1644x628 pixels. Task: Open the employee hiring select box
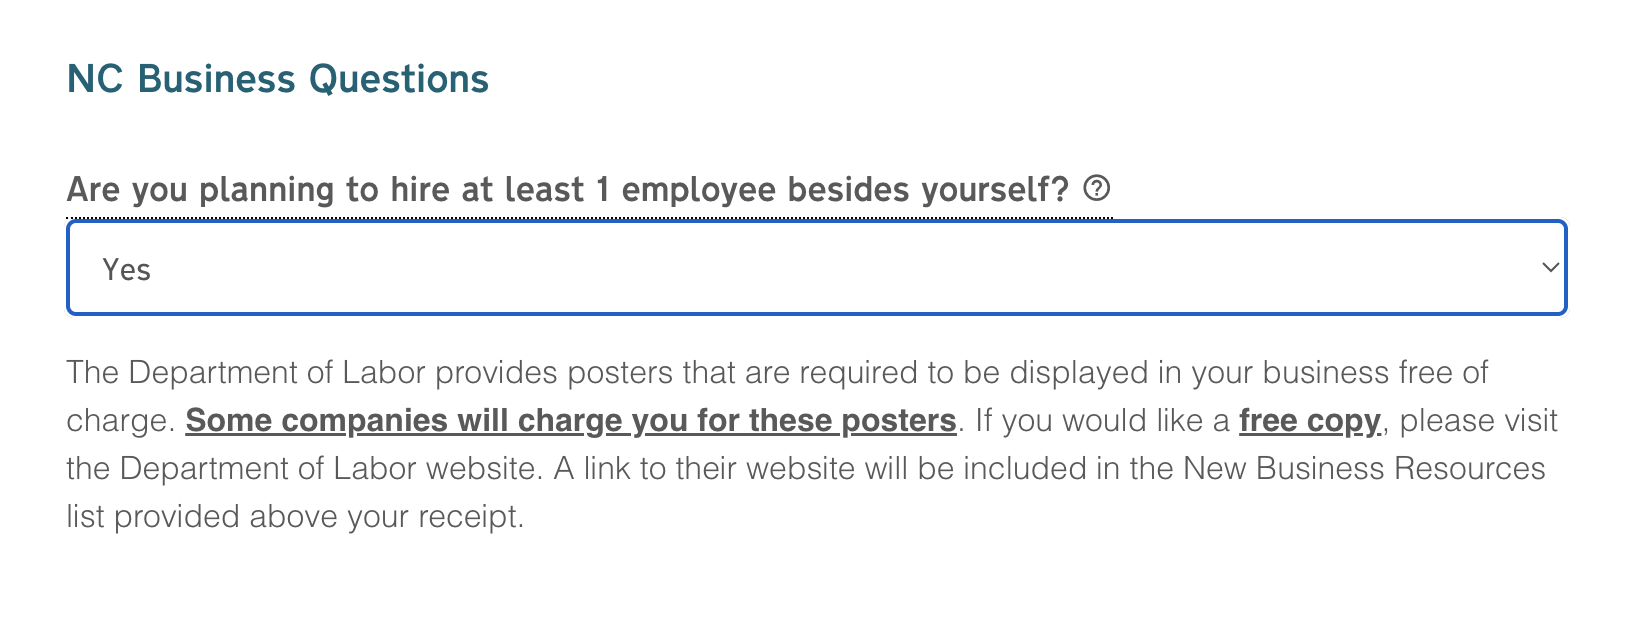(816, 268)
